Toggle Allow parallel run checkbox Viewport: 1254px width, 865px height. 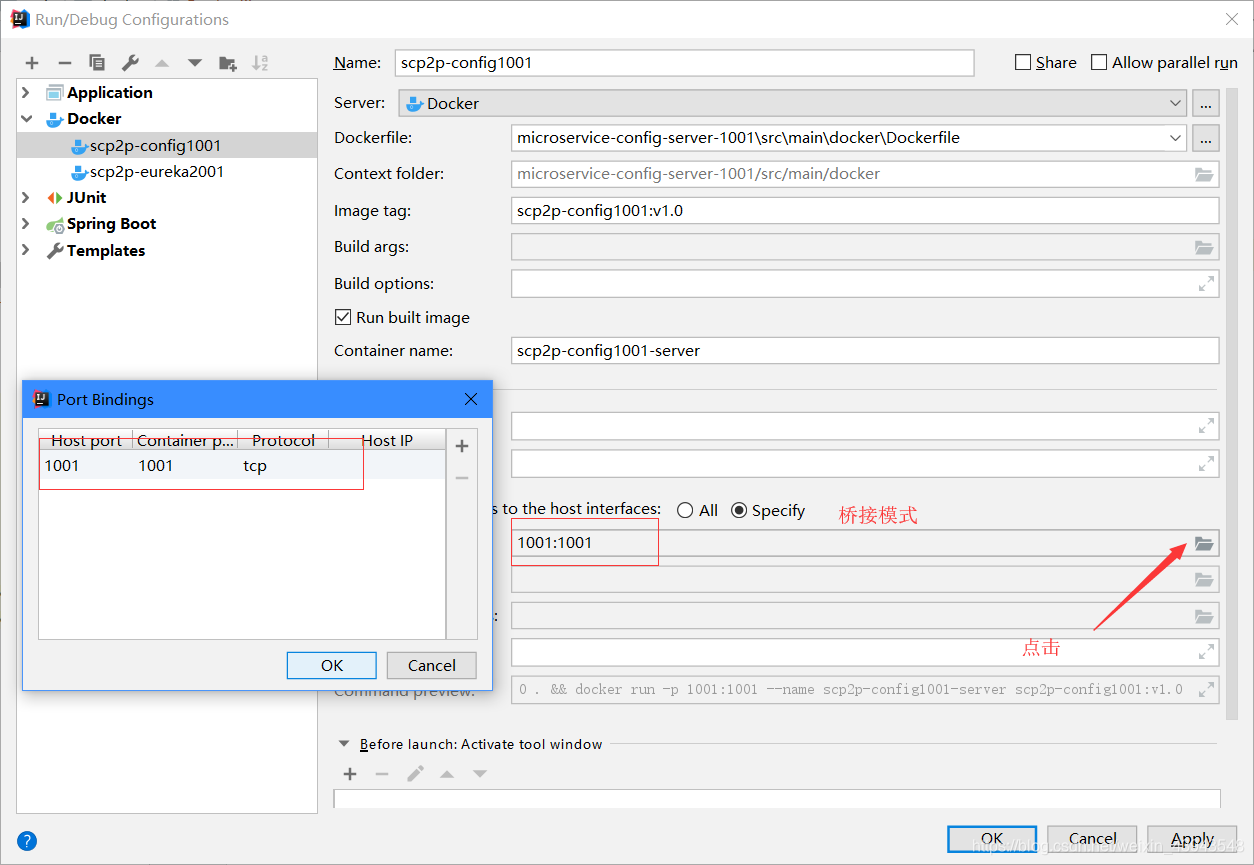[x=1099, y=62]
